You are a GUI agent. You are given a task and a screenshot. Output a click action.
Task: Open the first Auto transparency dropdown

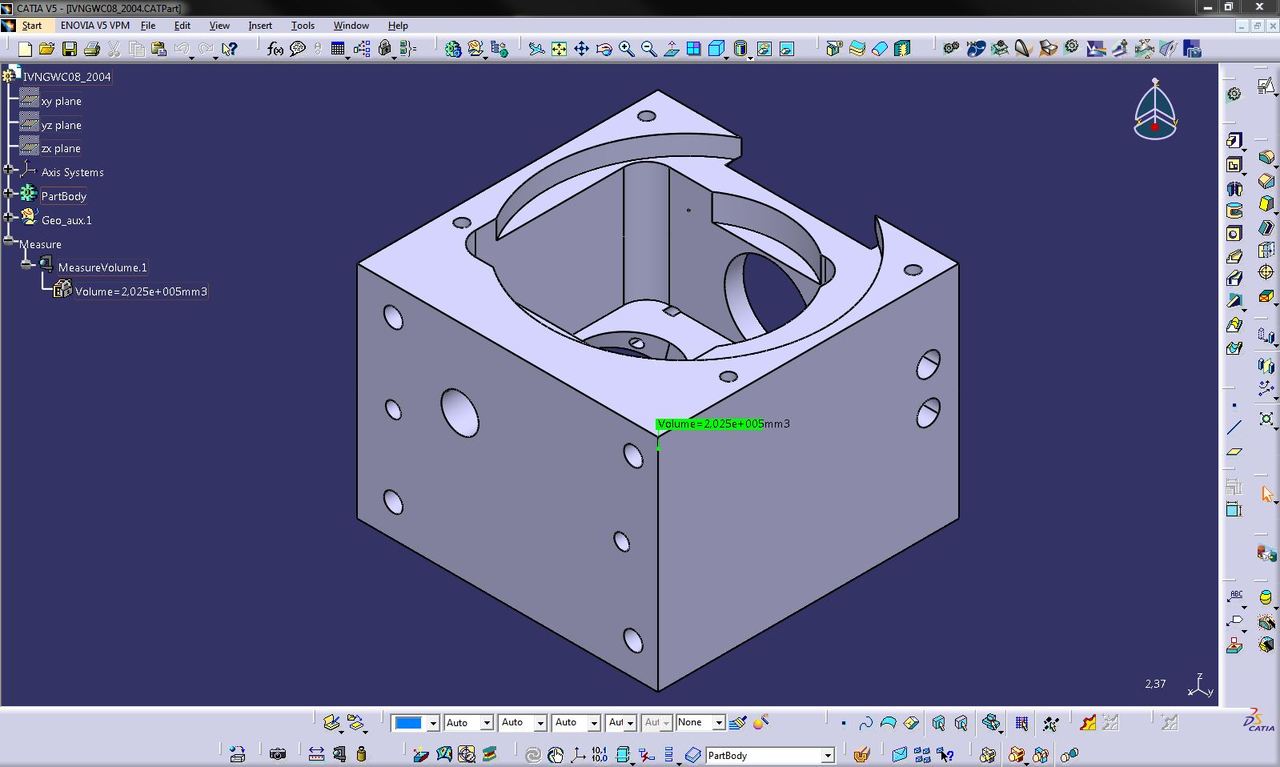point(486,723)
